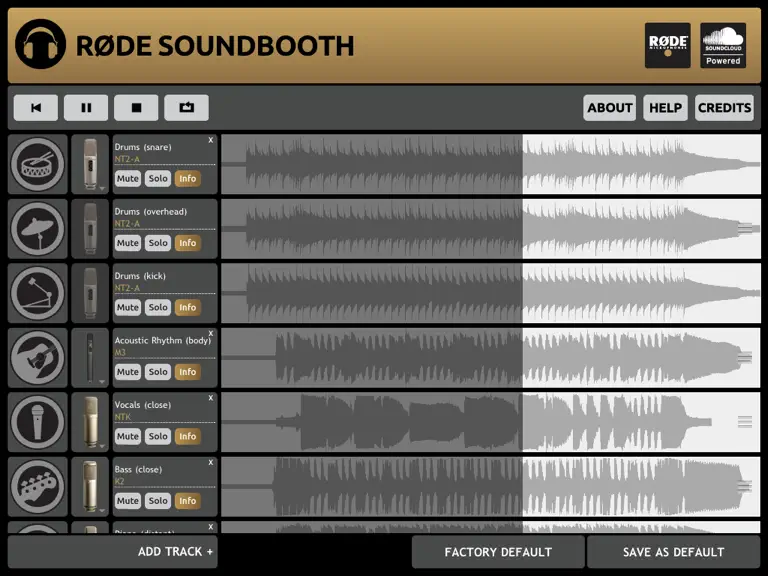Solo the Vocals (close) track
768x576 pixels.
click(158, 436)
